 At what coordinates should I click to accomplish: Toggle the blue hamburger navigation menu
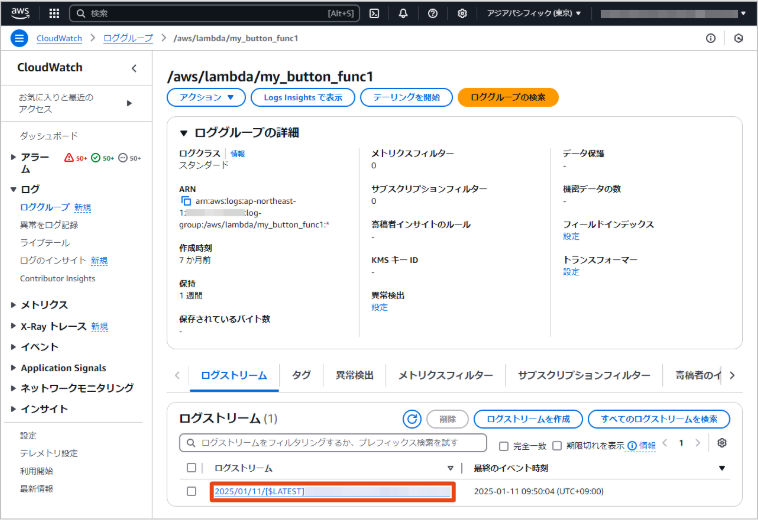pos(19,38)
